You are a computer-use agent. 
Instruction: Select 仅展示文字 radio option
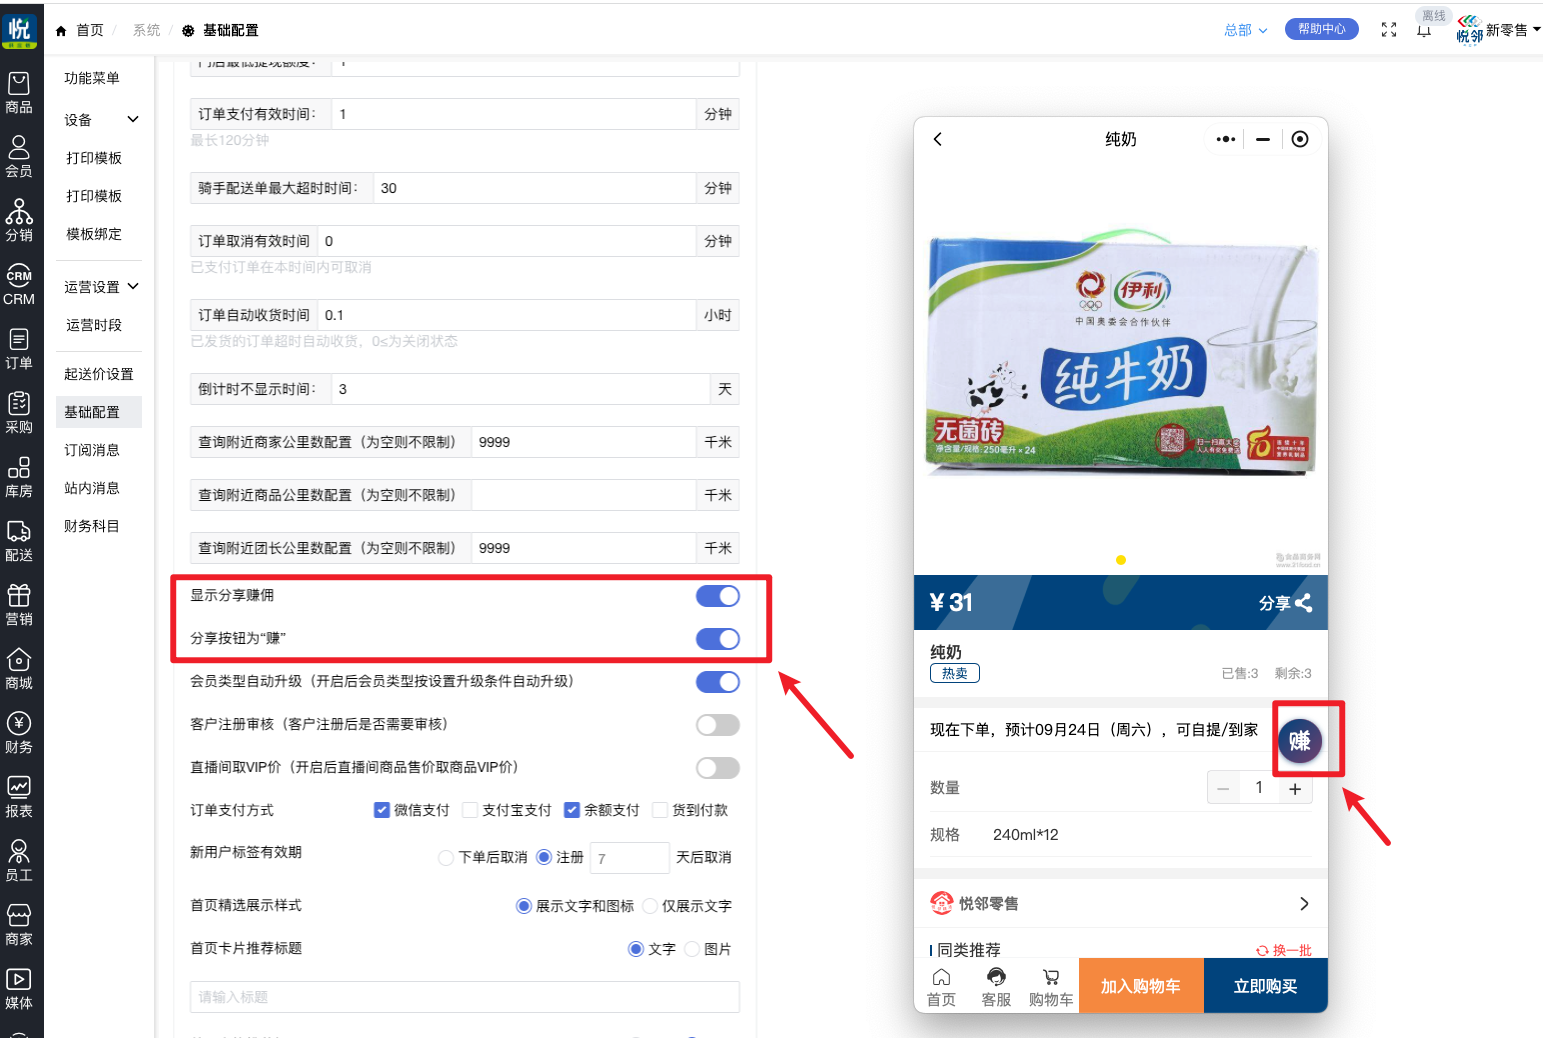pyautogui.click(x=650, y=906)
